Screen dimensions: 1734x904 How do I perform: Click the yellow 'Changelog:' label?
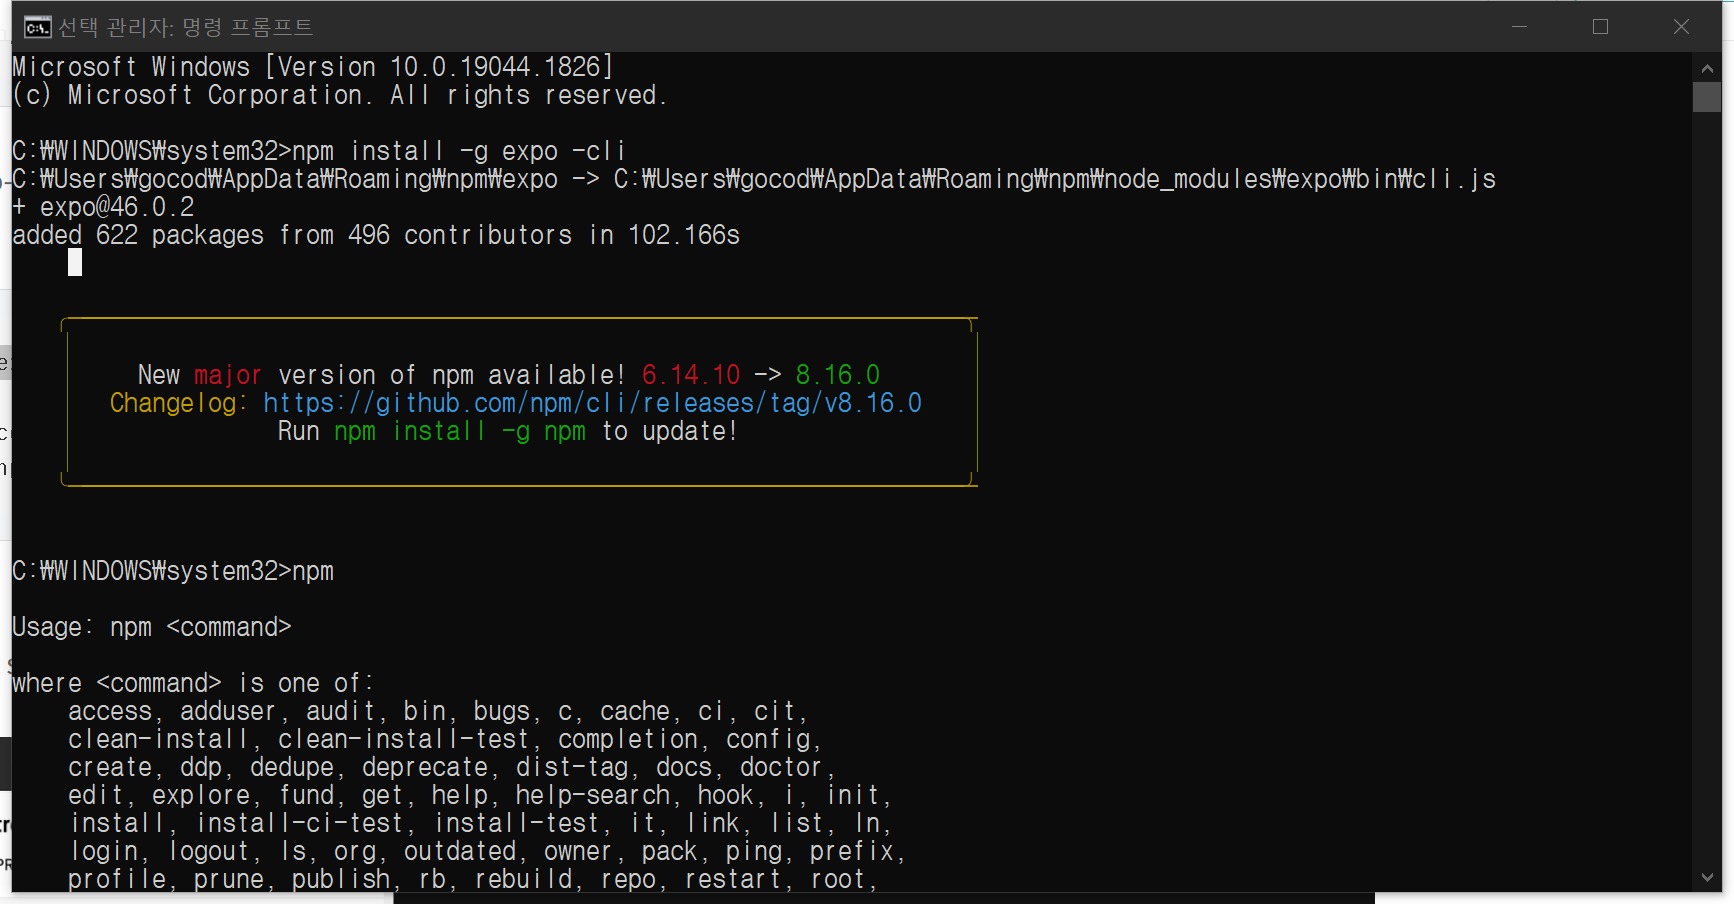(178, 403)
